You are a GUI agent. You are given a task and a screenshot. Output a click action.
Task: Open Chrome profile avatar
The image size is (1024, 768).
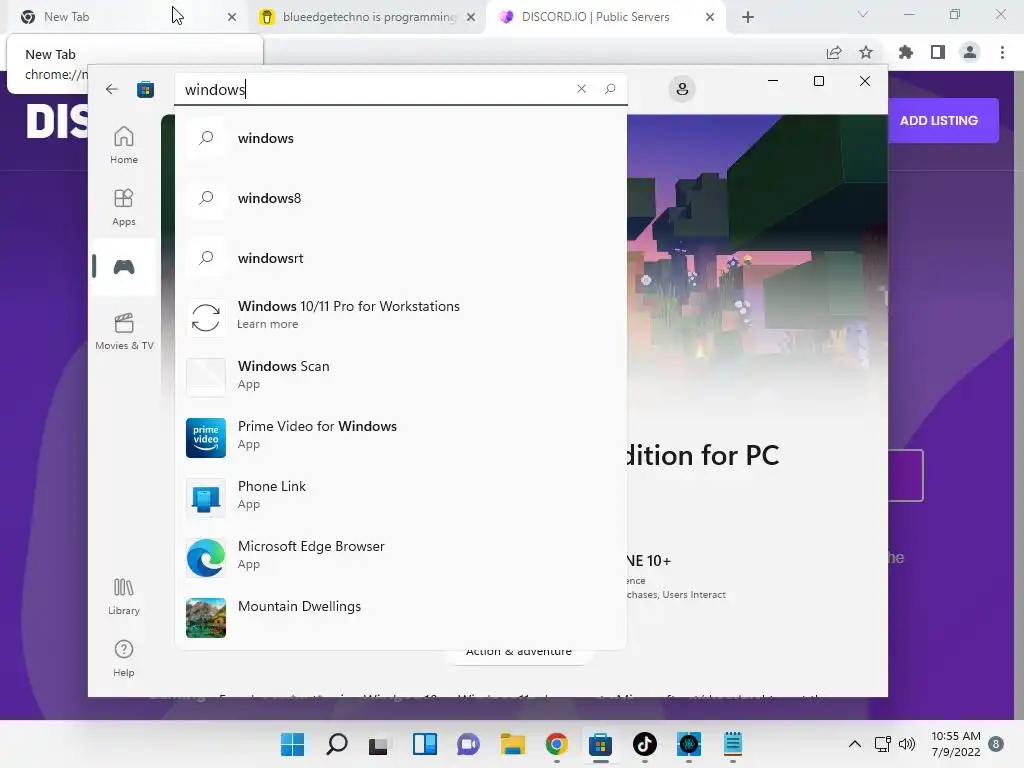[970, 52]
